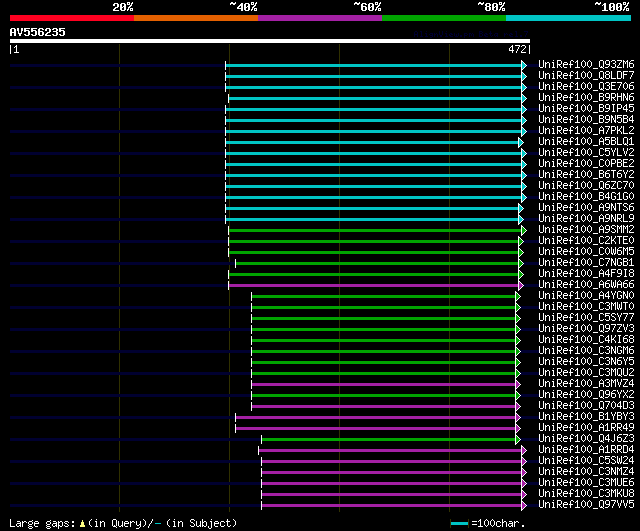This screenshot has height=531, width=640.
Task: Click the cyan 100char scale legend bar
Action: (x=459, y=524)
